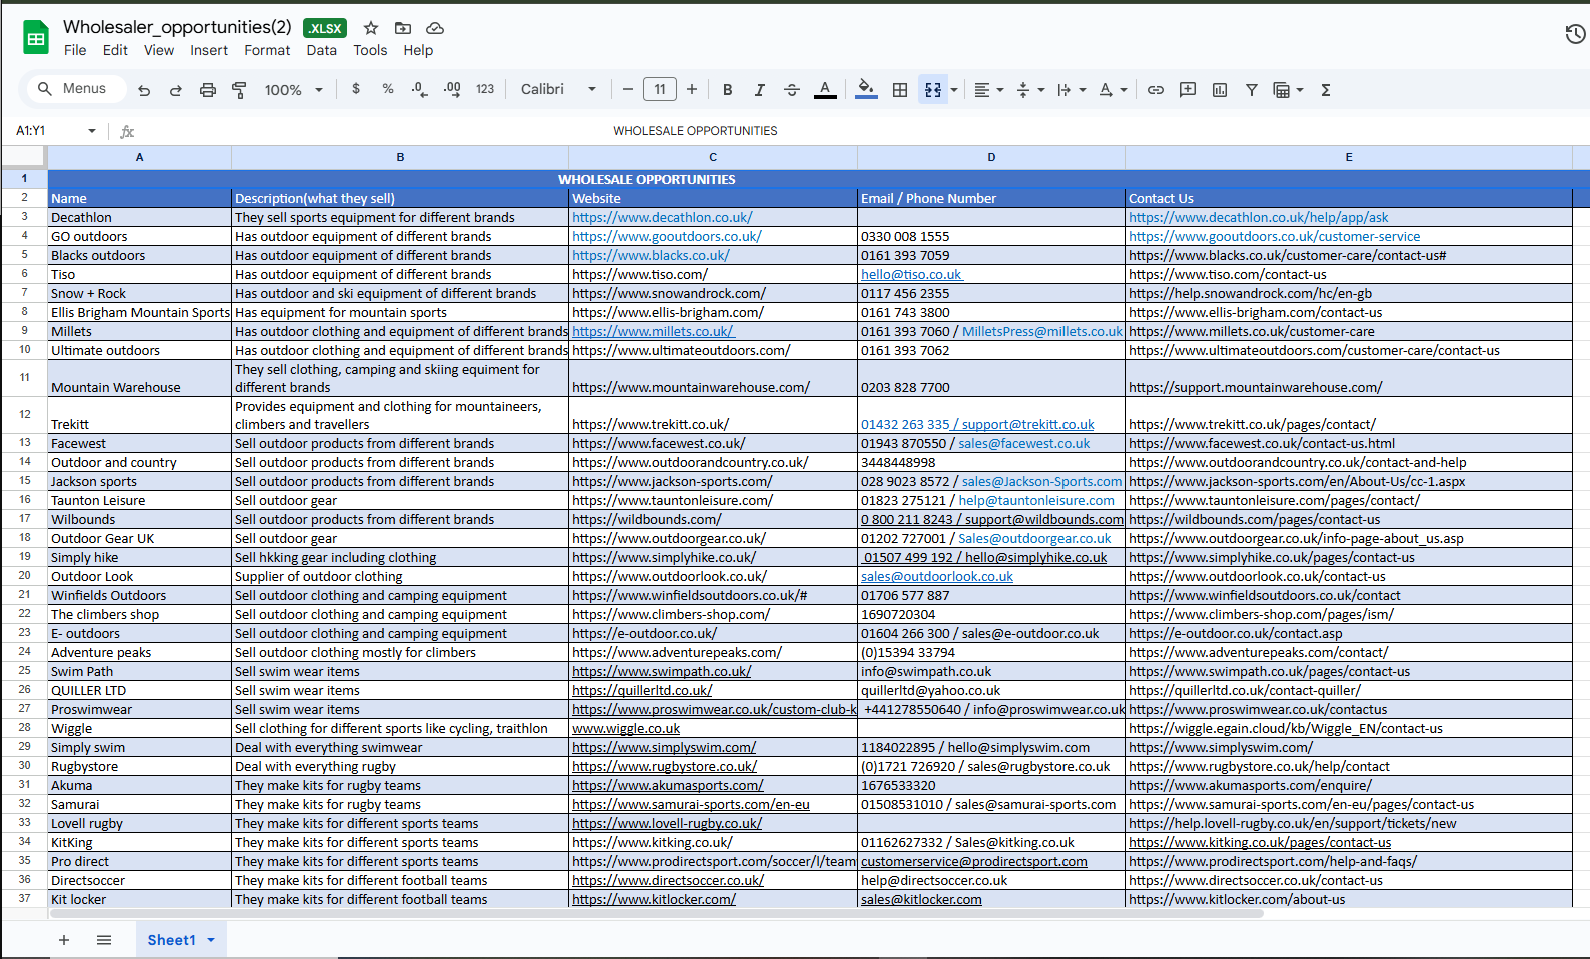
Task: Open the Edit menu
Action: tap(115, 50)
